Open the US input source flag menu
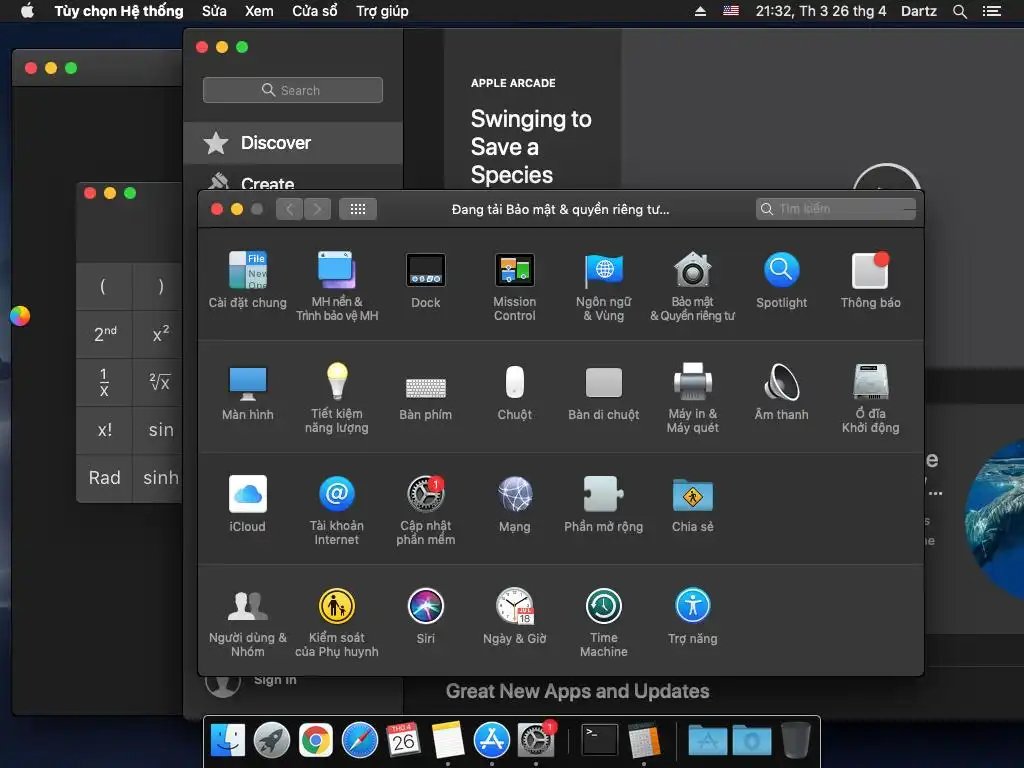 pyautogui.click(x=731, y=11)
